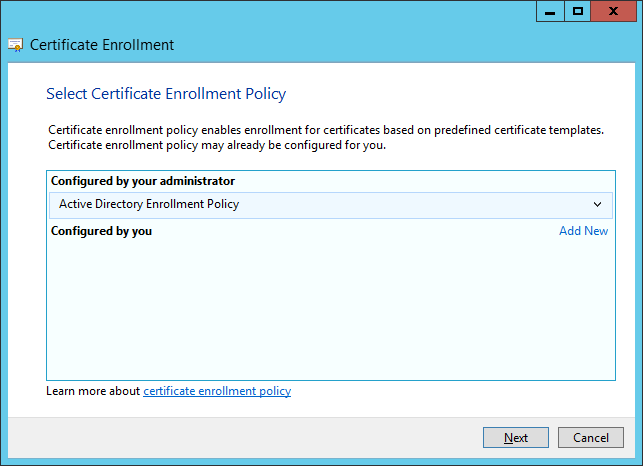Click the Configured by your administrator heading
The image size is (643, 466).
pyautogui.click(x=143, y=181)
